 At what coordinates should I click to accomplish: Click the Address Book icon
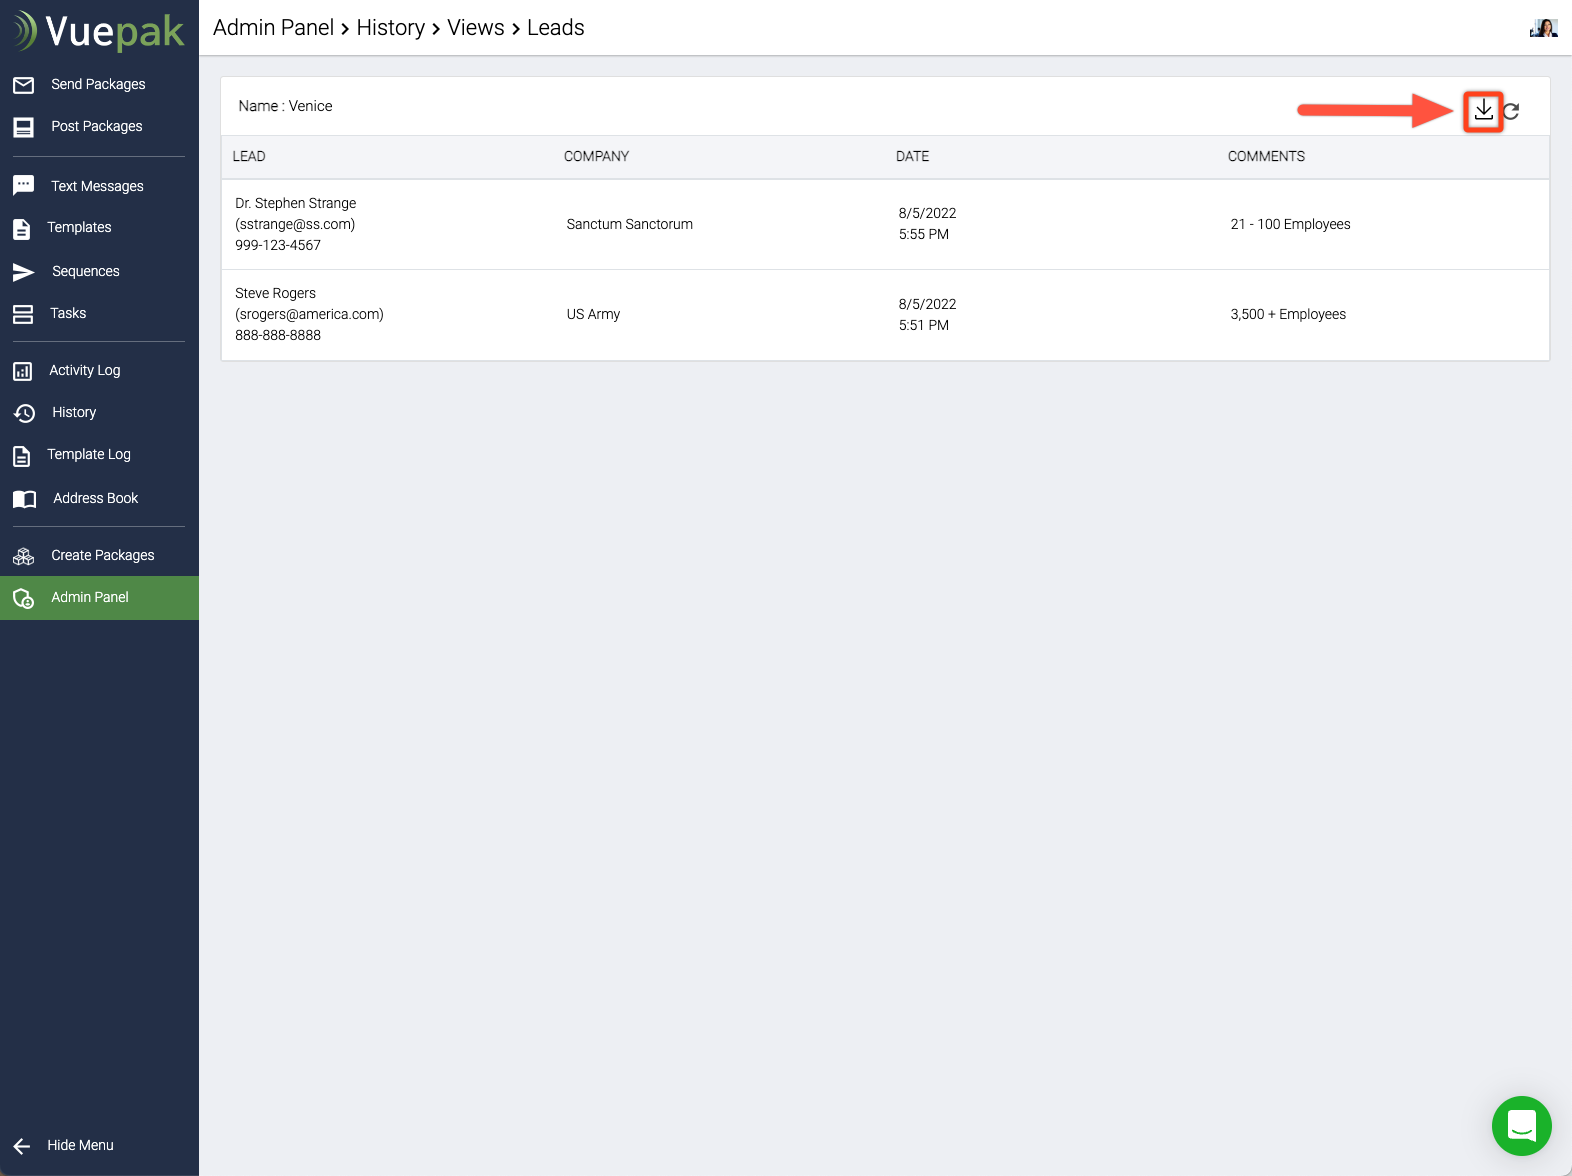(x=24, y=499)
